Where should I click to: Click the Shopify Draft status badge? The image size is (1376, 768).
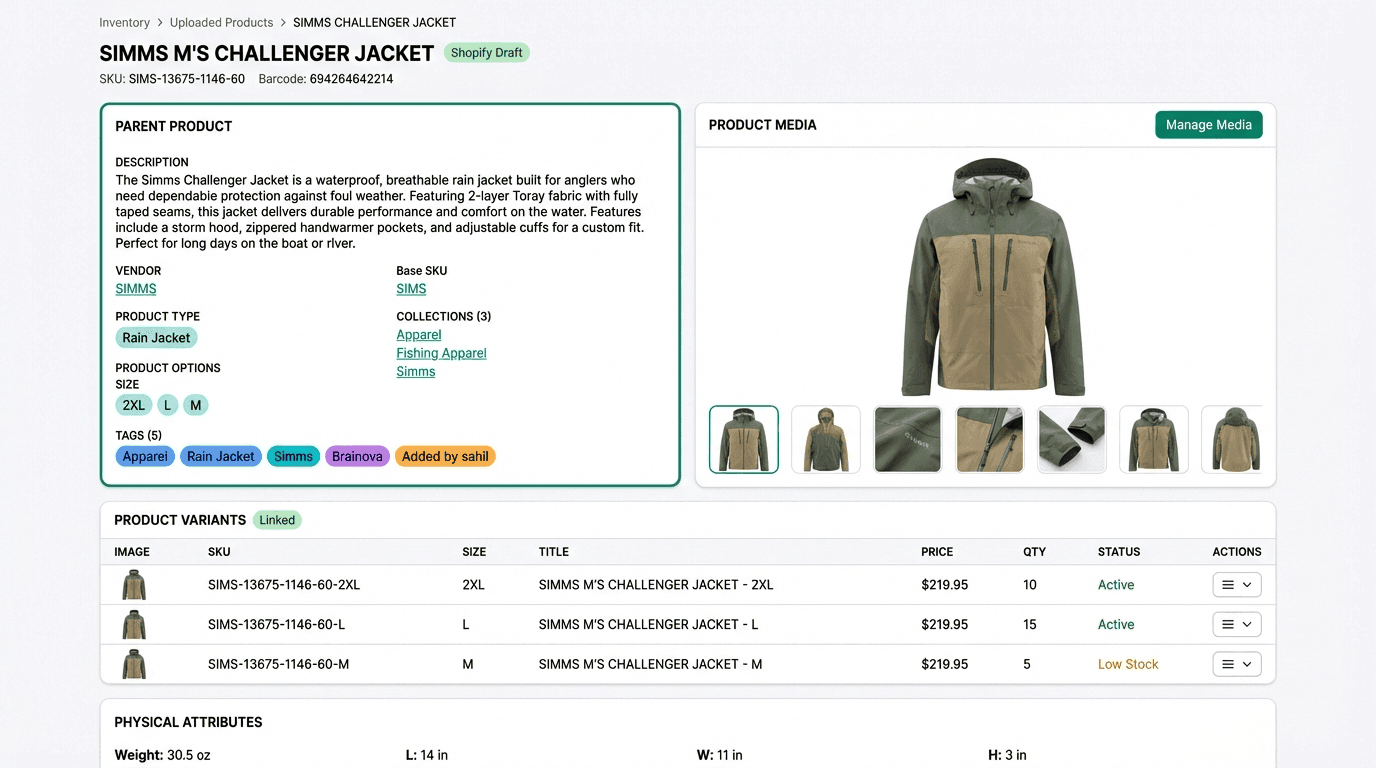pos(487,52)
